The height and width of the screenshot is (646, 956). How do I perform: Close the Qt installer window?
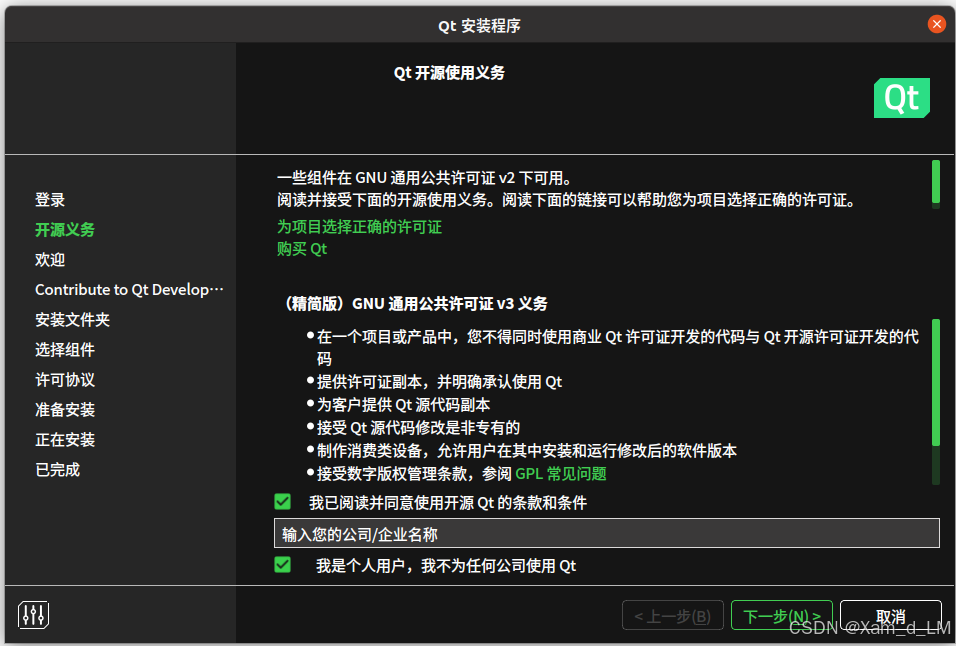pos(936,24)
